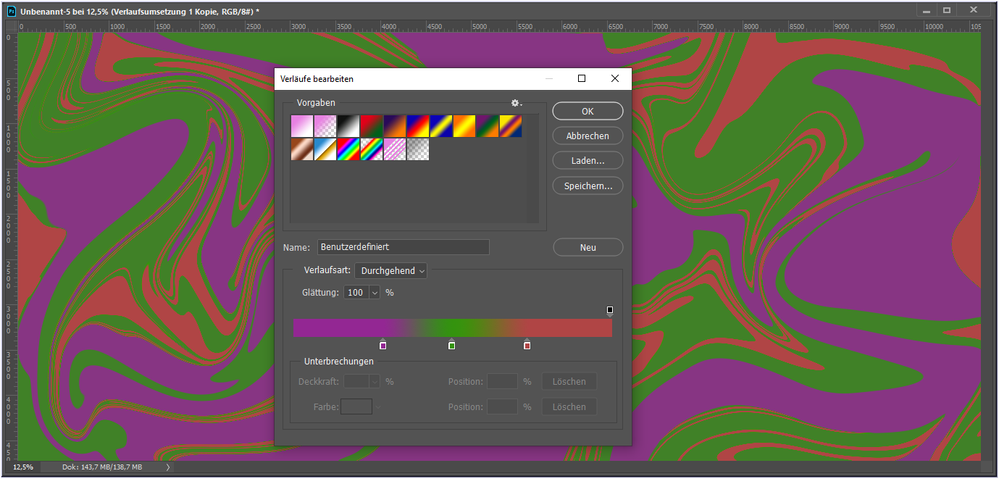Open the Farbe swatch dropdown arrow
999x479 pixels.
coord(379,406)
